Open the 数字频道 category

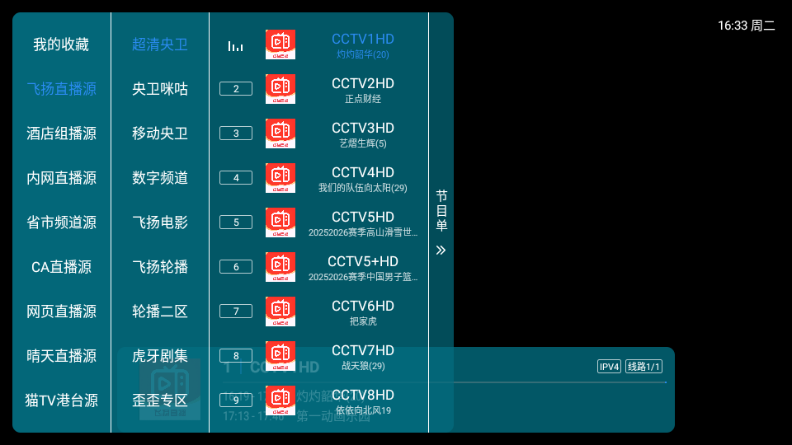coord(160,178)
